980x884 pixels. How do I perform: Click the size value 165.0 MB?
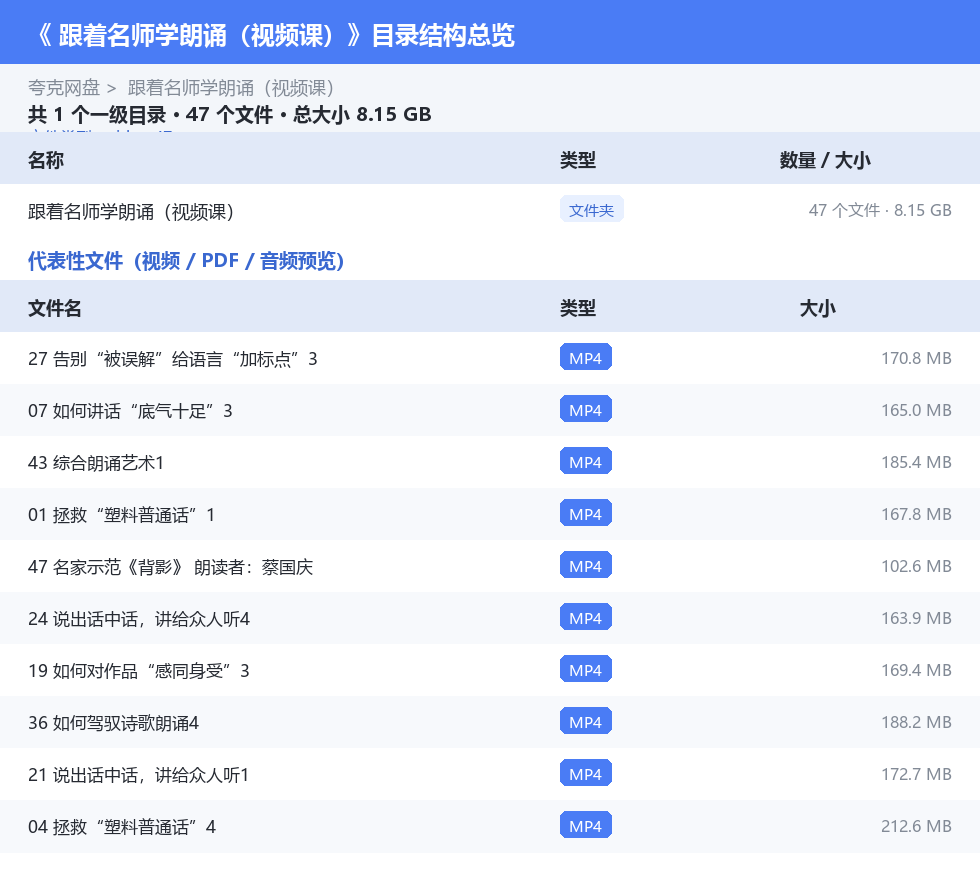(x=916, y=410)
